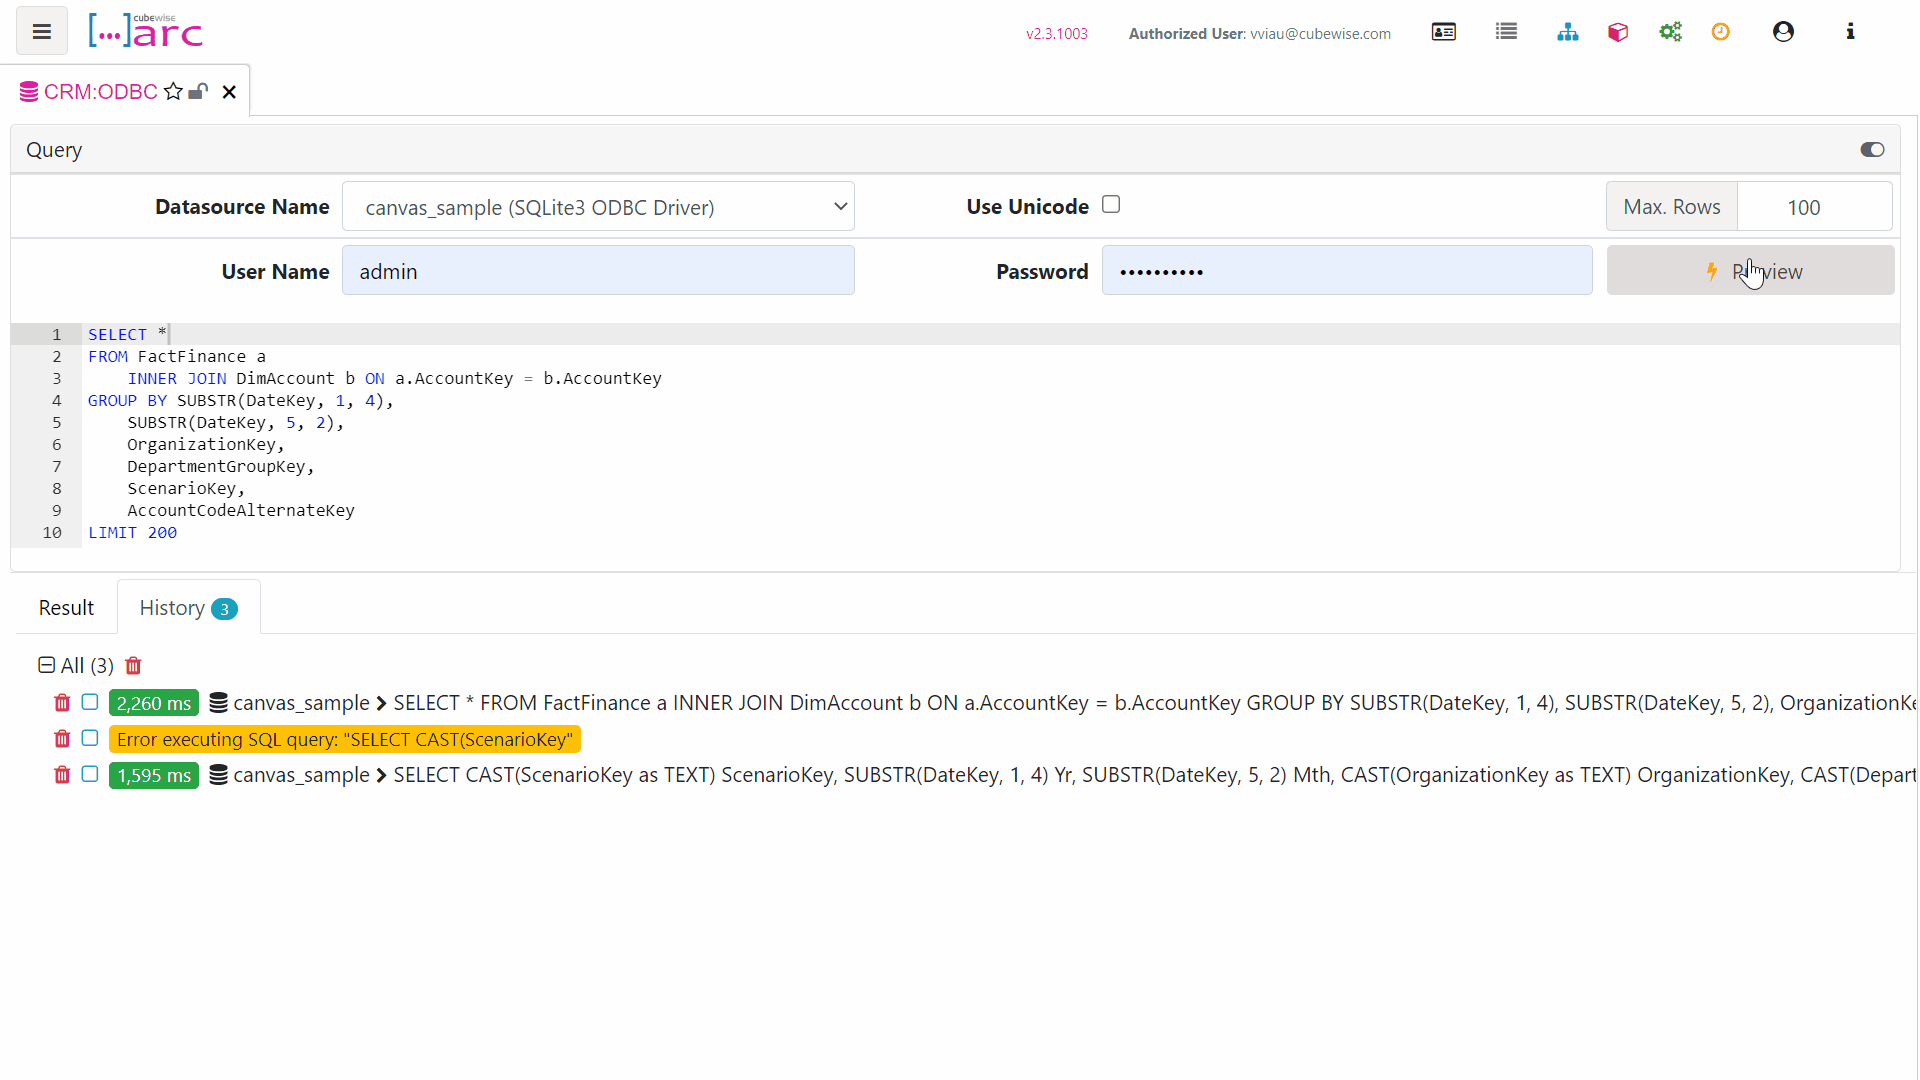This screenshot has height=1080, width=1920.
Task: Open the user profile icon
Action: point(1783,32)
